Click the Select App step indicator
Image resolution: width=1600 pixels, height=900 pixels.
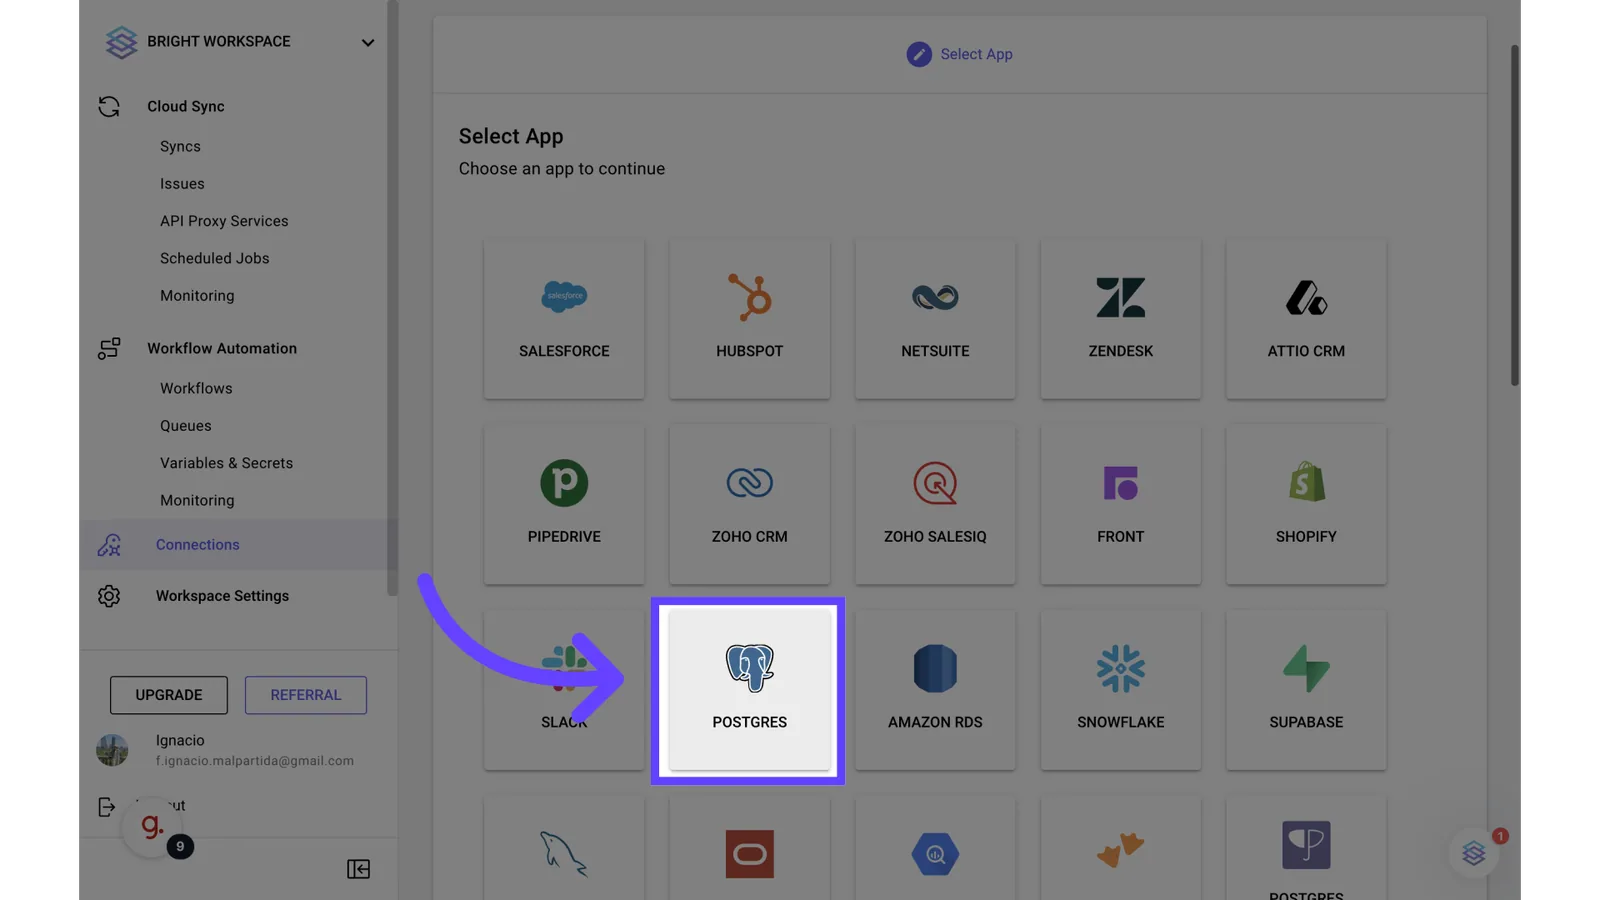(x=959, y=54)
